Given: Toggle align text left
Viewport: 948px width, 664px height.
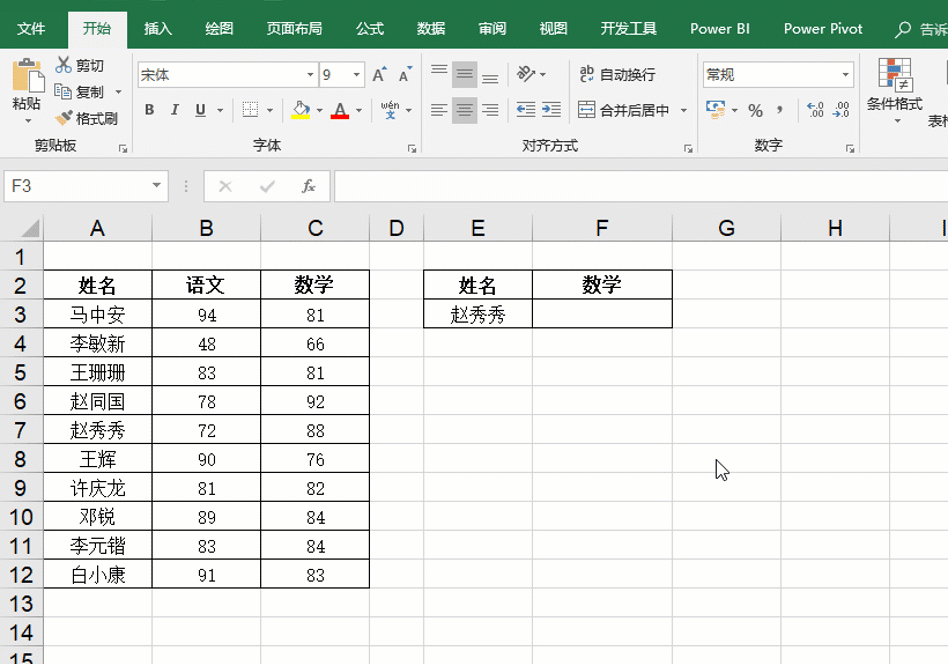Looking at the screenshot, I should tap(439, 109).
